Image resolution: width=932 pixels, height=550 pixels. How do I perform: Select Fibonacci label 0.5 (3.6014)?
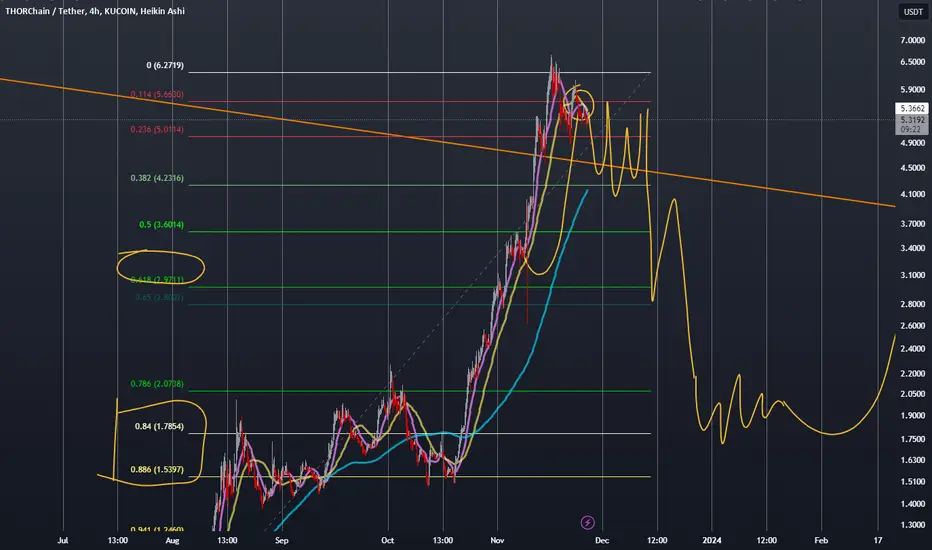pos(161,225)
